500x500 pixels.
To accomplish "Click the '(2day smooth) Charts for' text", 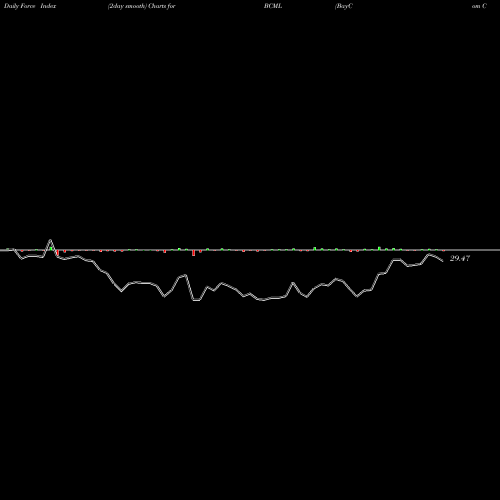I will 142,6.
